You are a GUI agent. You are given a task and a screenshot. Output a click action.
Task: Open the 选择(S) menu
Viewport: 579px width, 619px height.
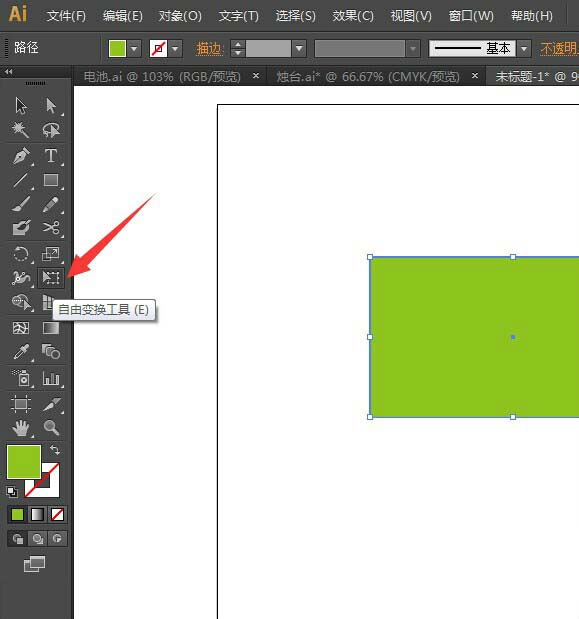coord(296,16)
